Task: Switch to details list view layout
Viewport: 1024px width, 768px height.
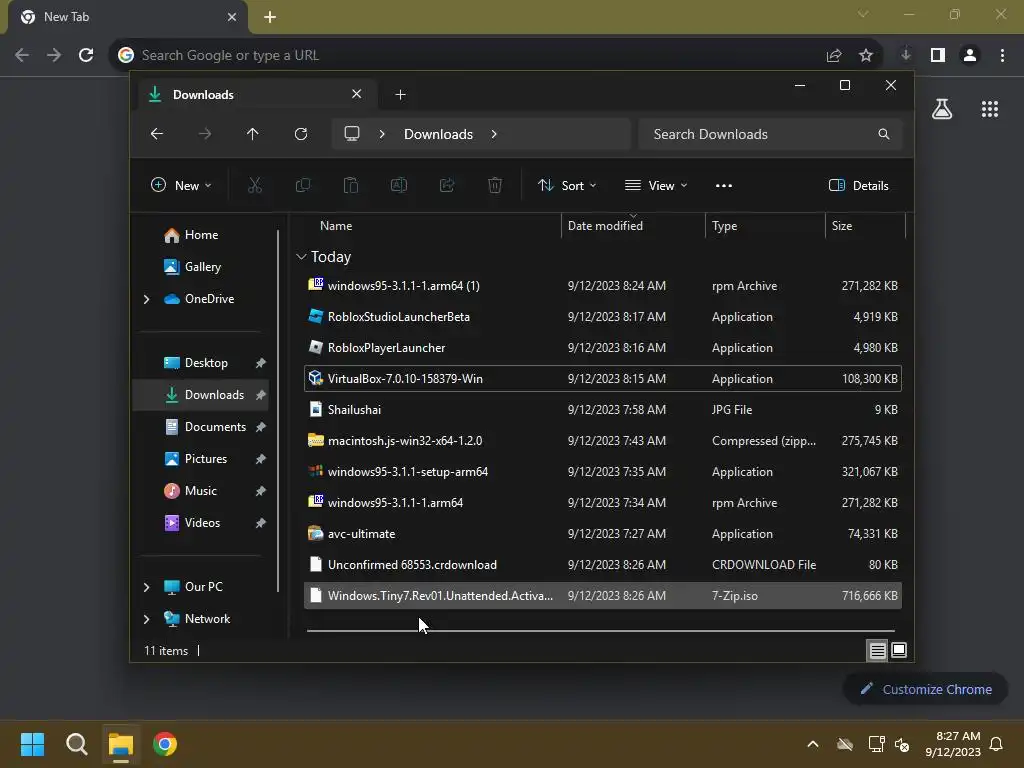Action: 878,650
